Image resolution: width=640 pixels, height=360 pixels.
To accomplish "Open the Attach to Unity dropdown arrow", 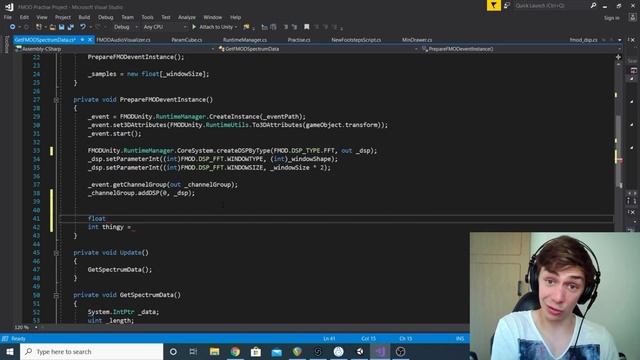I will [x=236, y=27].
